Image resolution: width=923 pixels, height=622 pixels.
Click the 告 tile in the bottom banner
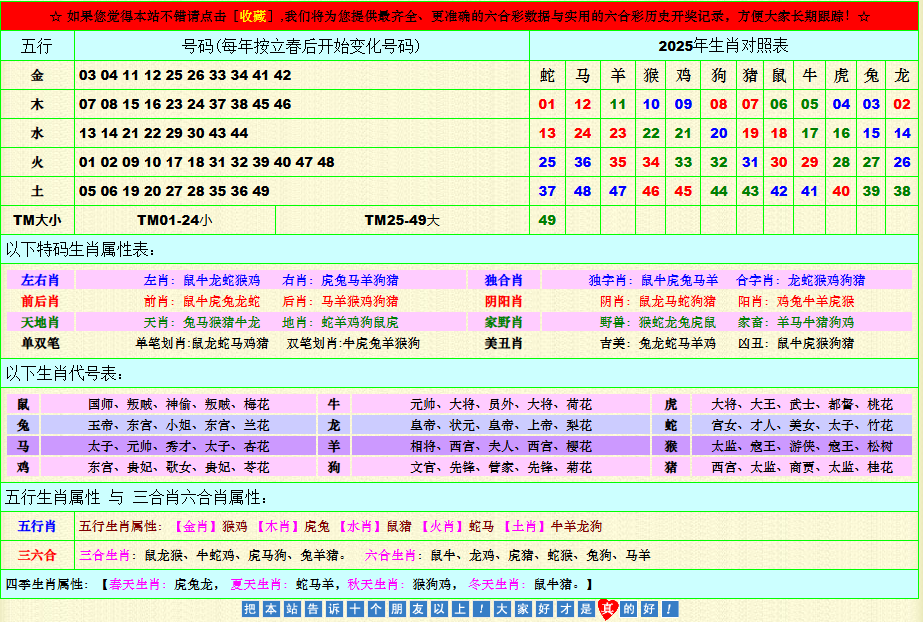tap(312, 608)
